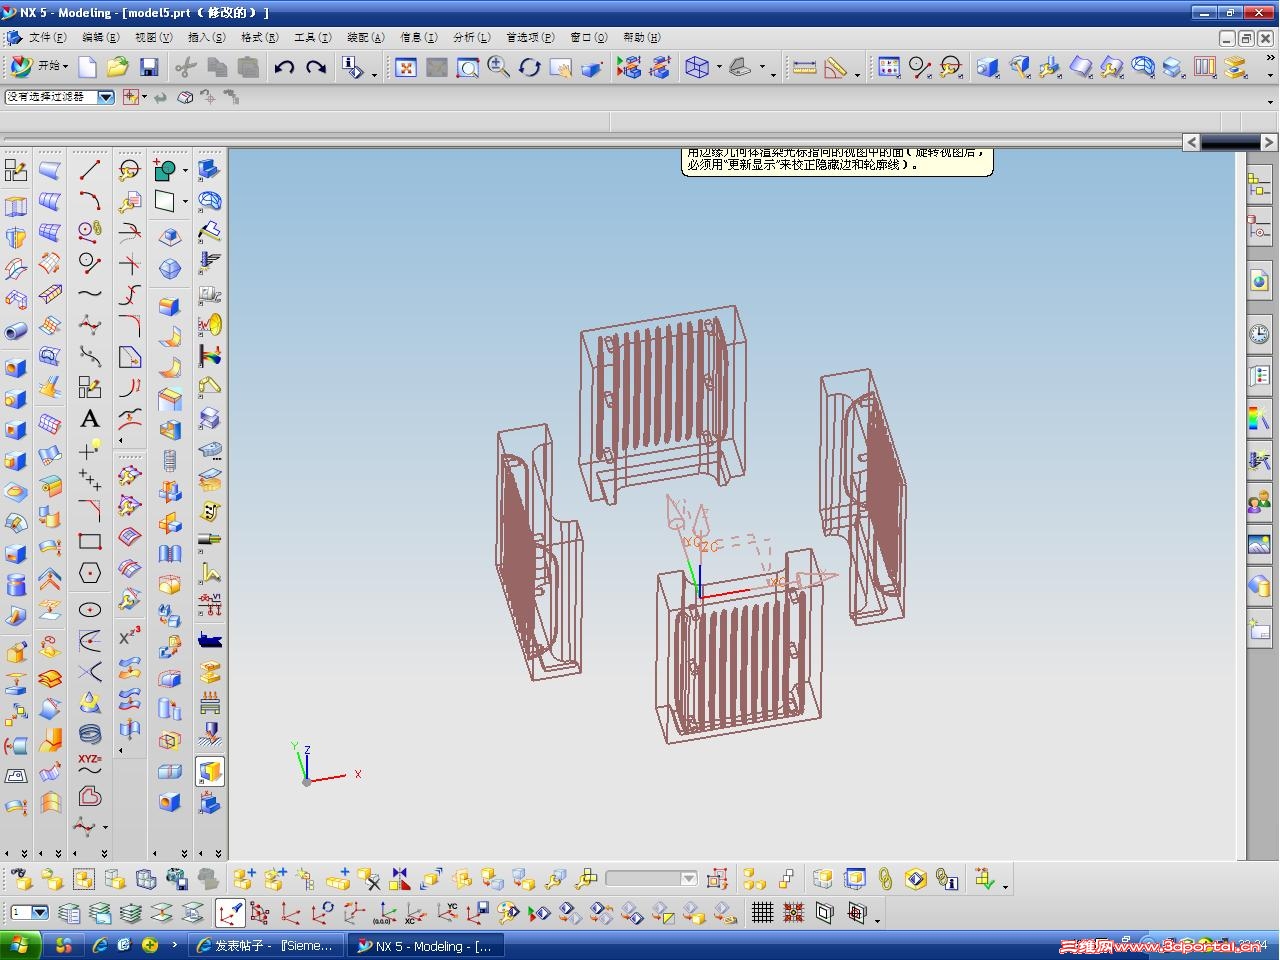Open the greyed combo box on assembly toolbar
This screenshot has width=1280, height=960.
pyautogui.click(x=652, y=879)
